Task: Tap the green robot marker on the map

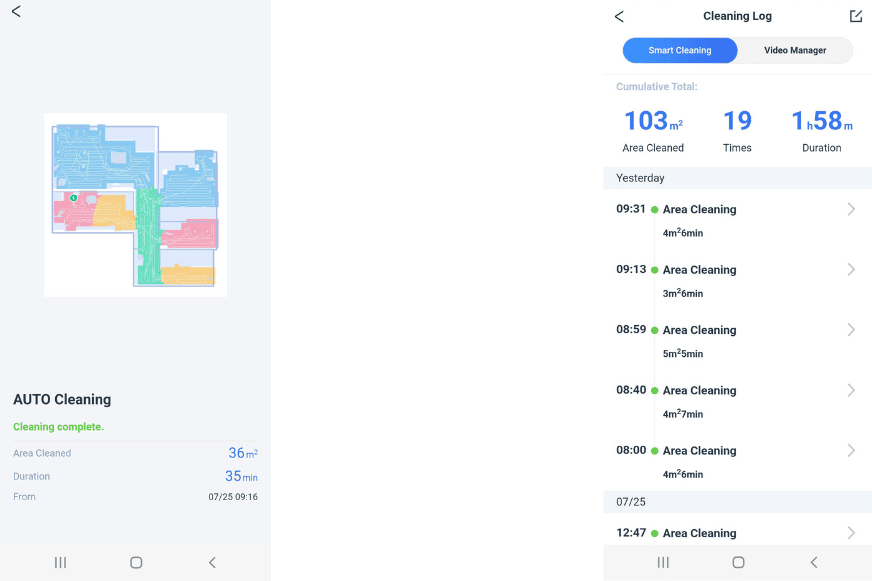Action: point(74,198)
